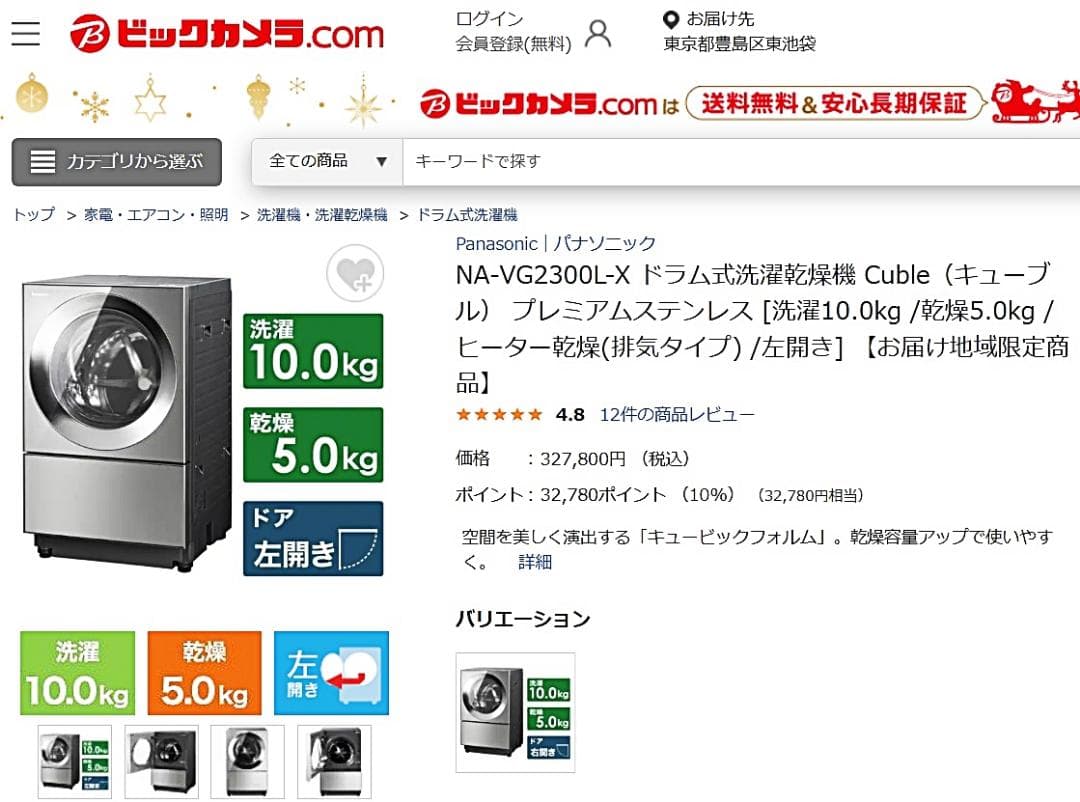Open 12件の商品レビュー reviews link
1080x802 pixels.
[676, 414]
